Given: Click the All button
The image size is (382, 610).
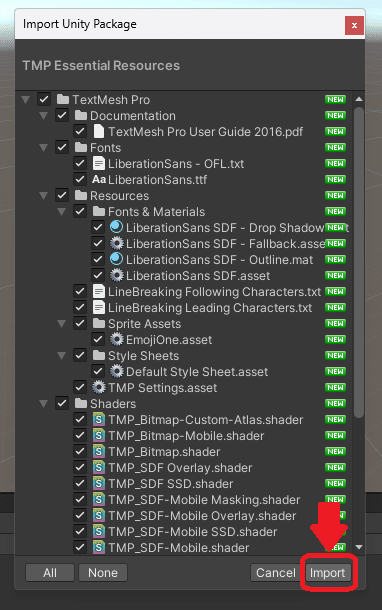Looking at the screenshot, I should pos(50,573).
